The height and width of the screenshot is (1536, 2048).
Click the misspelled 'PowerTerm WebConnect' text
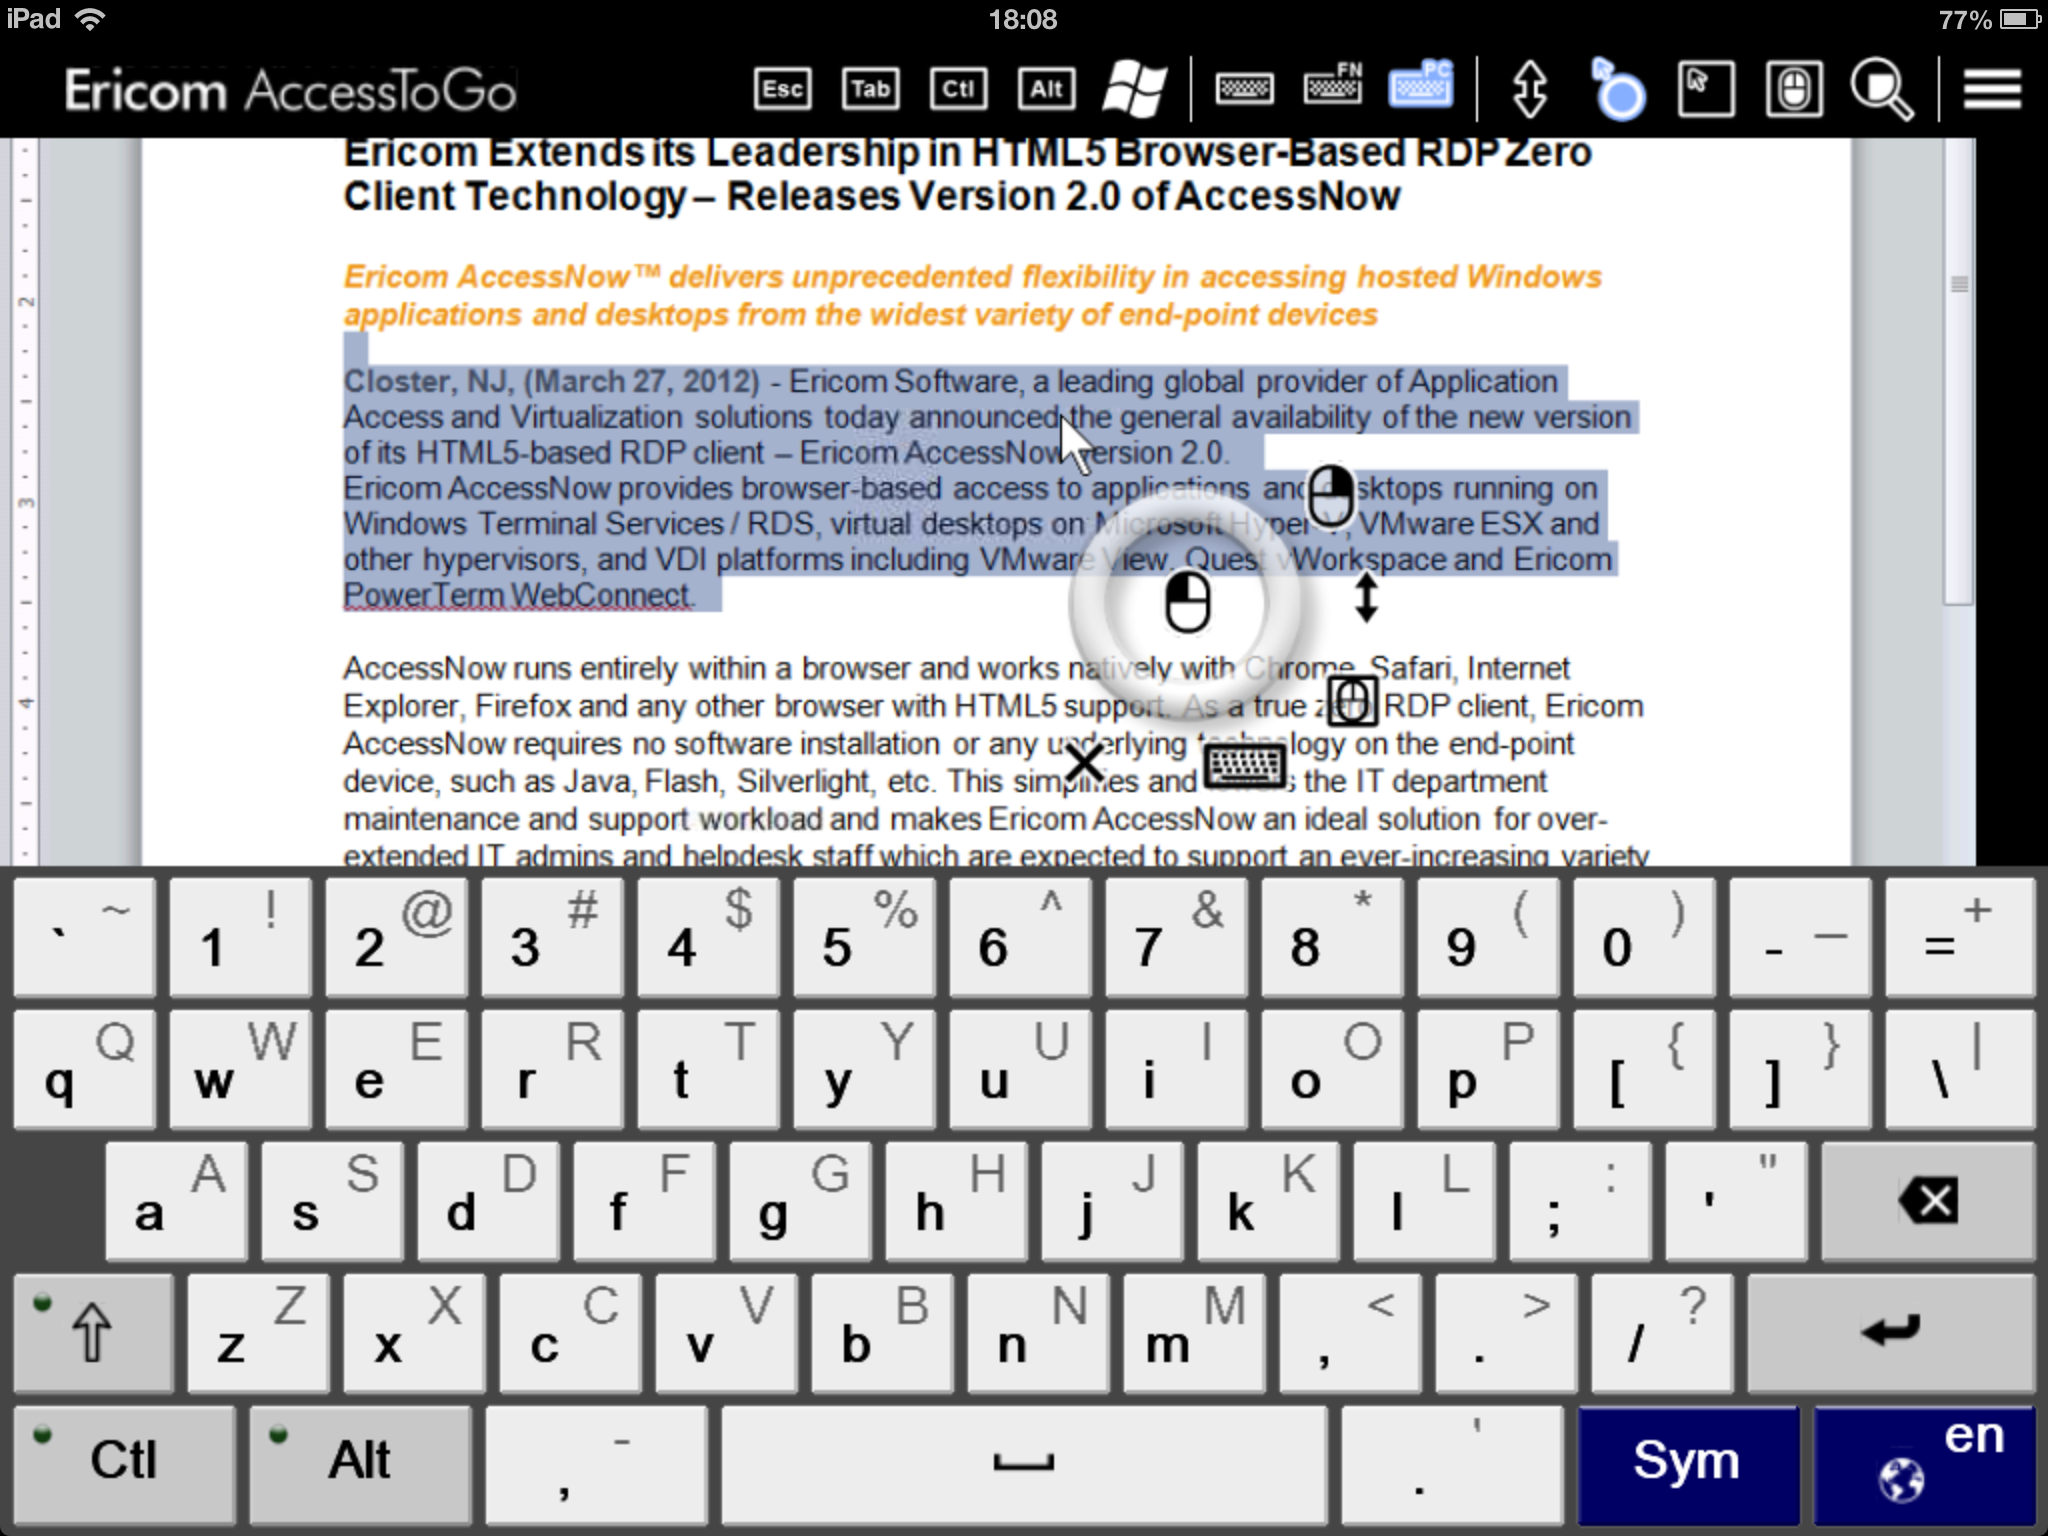click(x=517, y=595)
